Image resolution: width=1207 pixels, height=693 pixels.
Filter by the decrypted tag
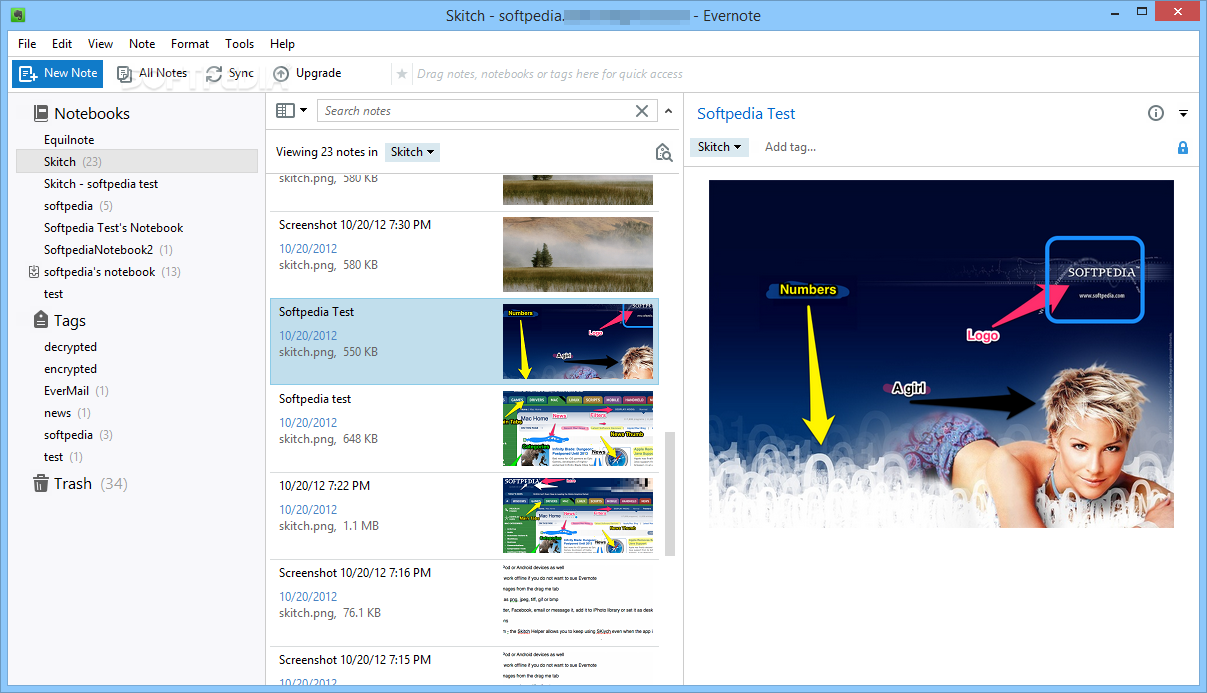(x=70, y=347)
